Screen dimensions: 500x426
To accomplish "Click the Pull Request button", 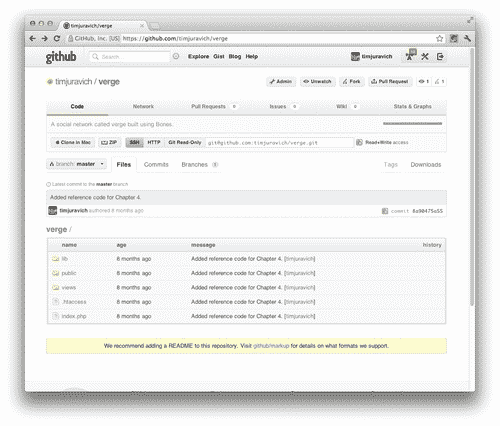I will click(x=390, y=81).
